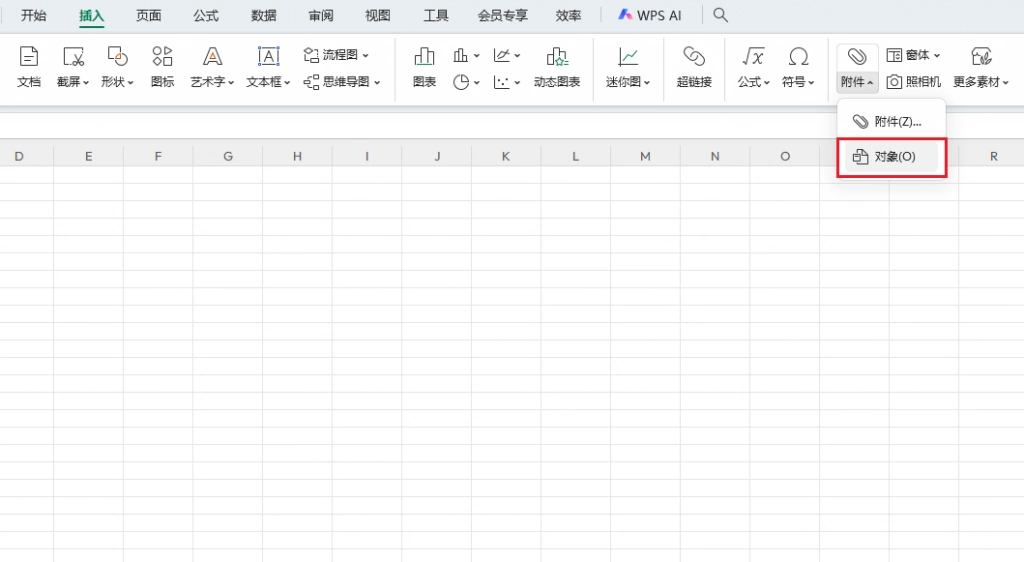Expand the 更多素材 dropdown arrow
The height and width of the screenshot is (562, 1024).
[1006, 82]
